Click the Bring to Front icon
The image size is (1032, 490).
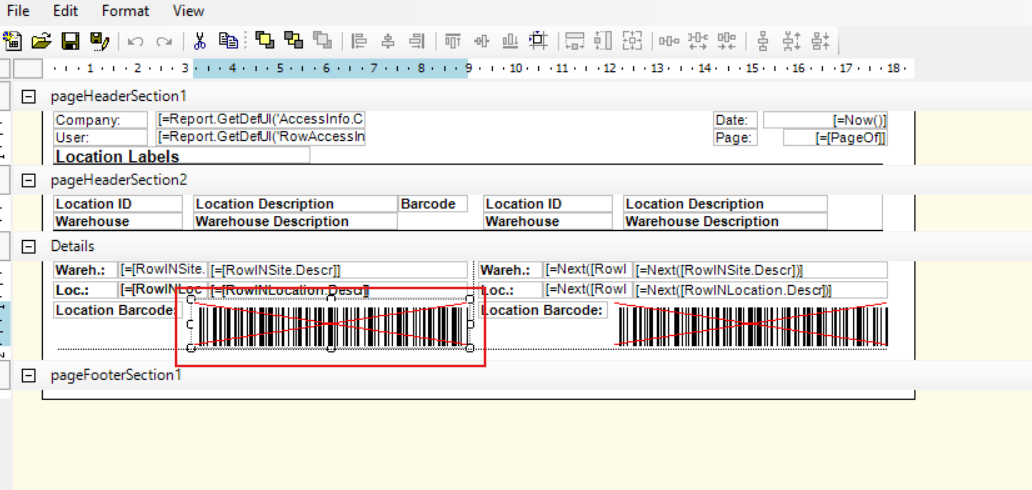[x=264, y=40]
